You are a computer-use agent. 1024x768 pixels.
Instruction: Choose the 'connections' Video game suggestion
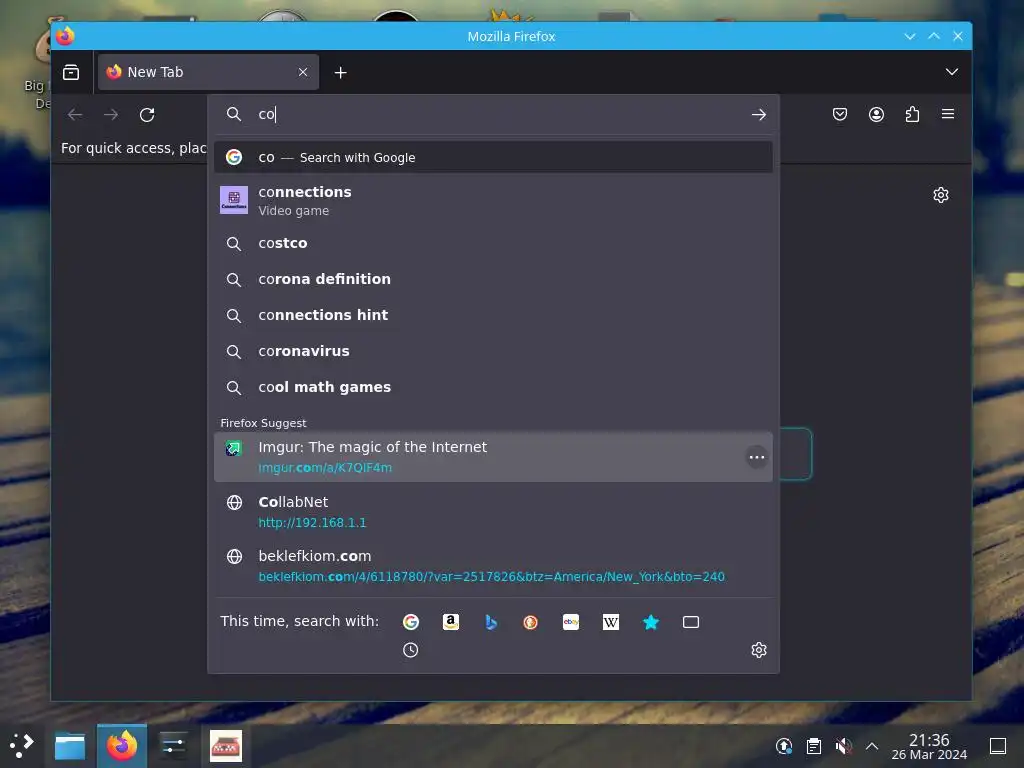click(x=493, y=200)
